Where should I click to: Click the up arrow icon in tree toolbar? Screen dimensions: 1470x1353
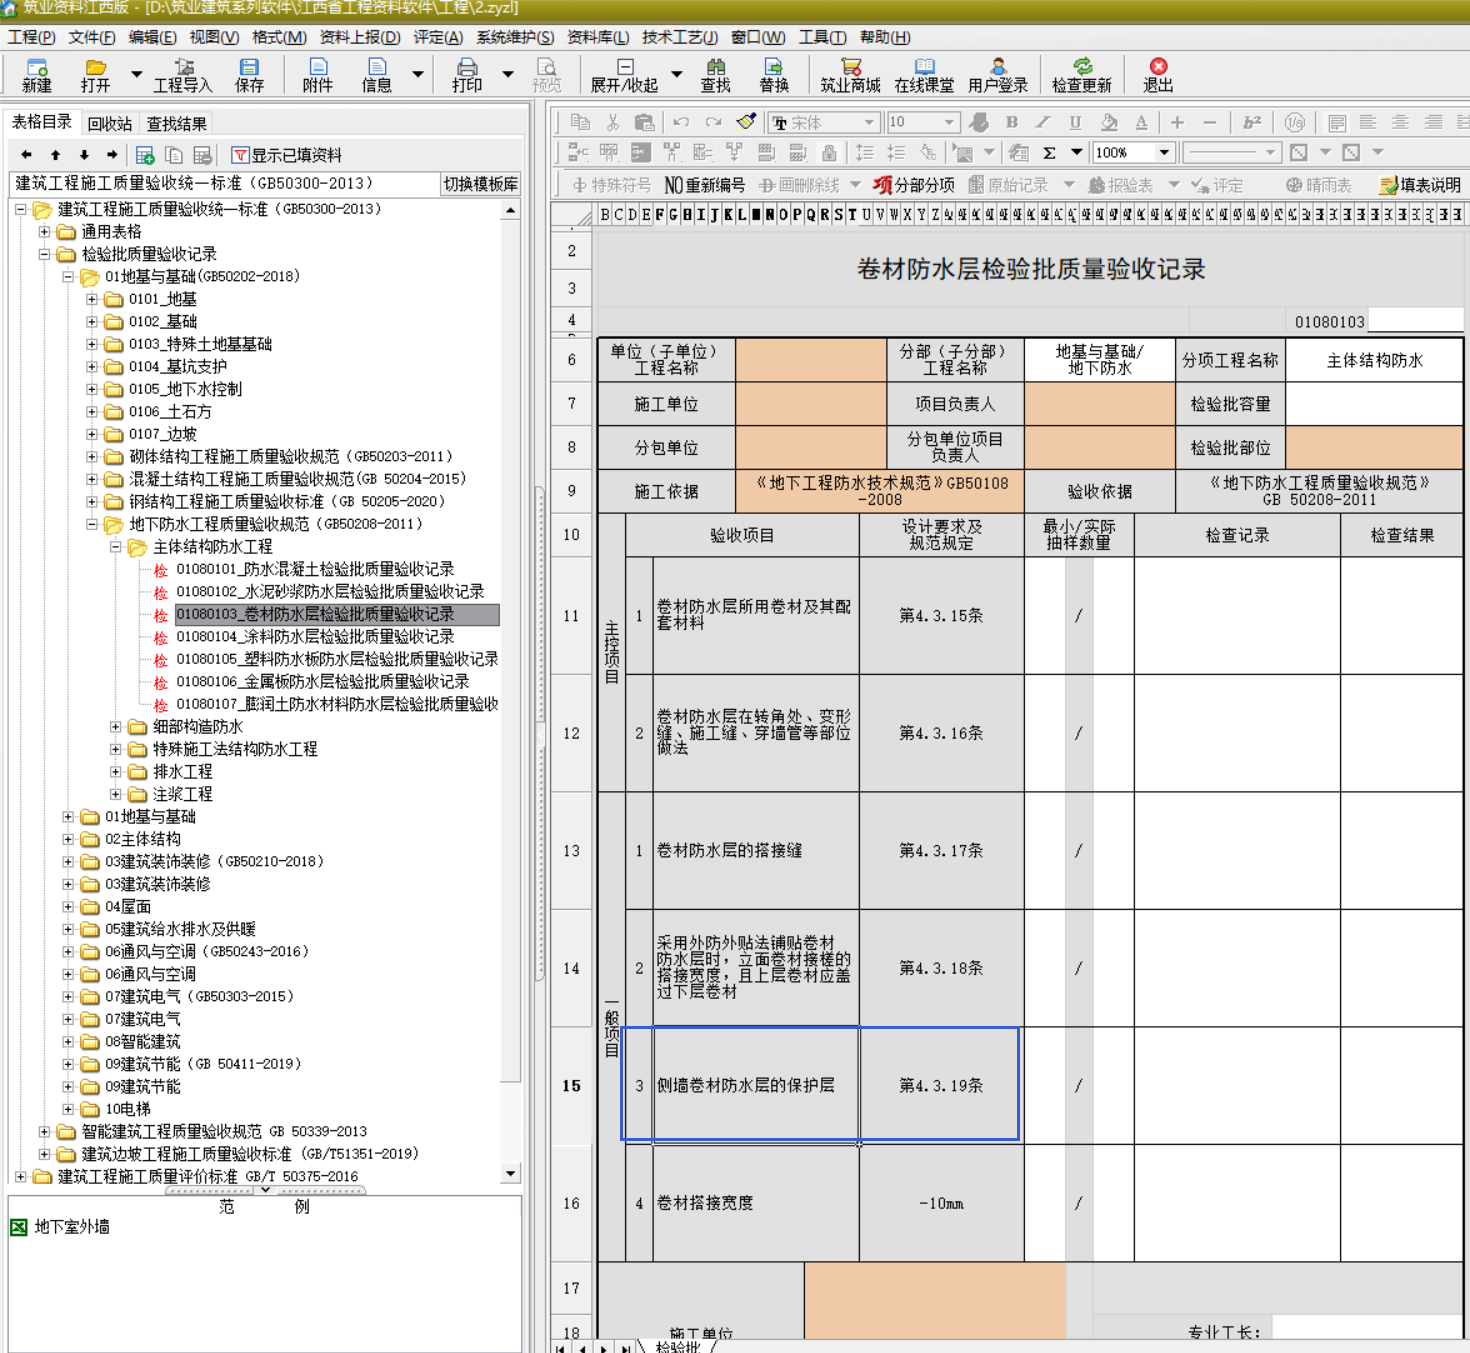(56, 155)
